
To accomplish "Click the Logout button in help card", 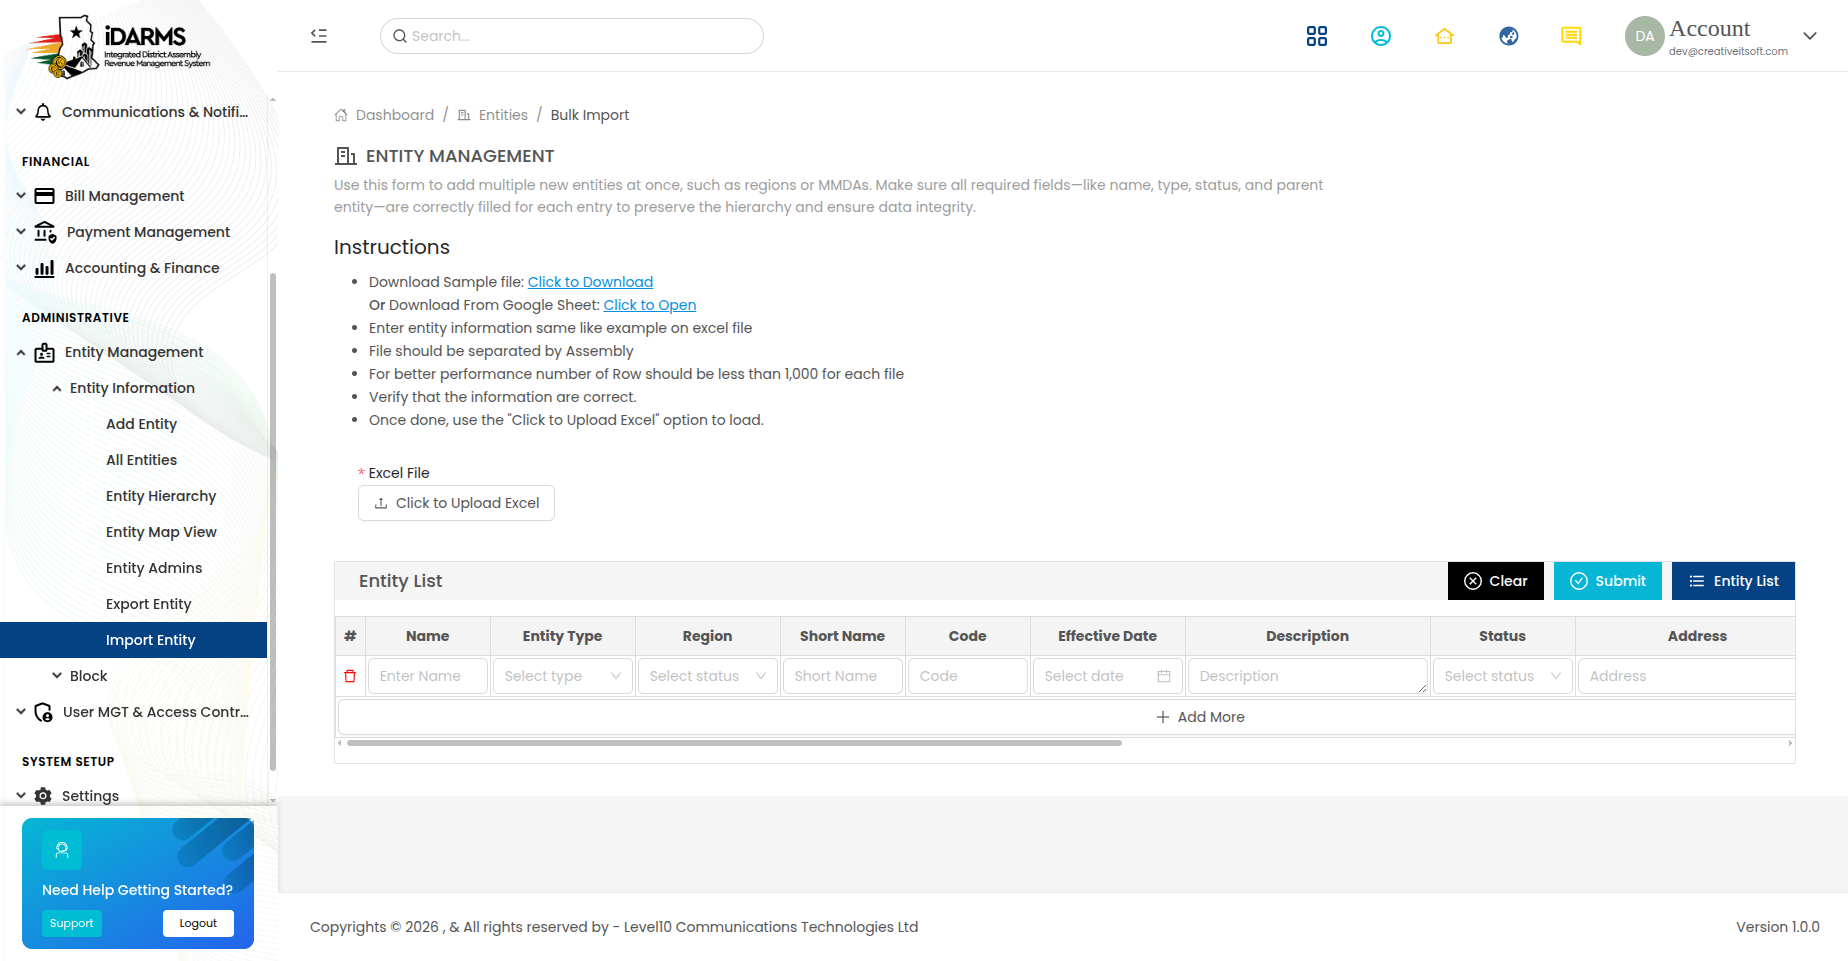I will tap(198, 923).
